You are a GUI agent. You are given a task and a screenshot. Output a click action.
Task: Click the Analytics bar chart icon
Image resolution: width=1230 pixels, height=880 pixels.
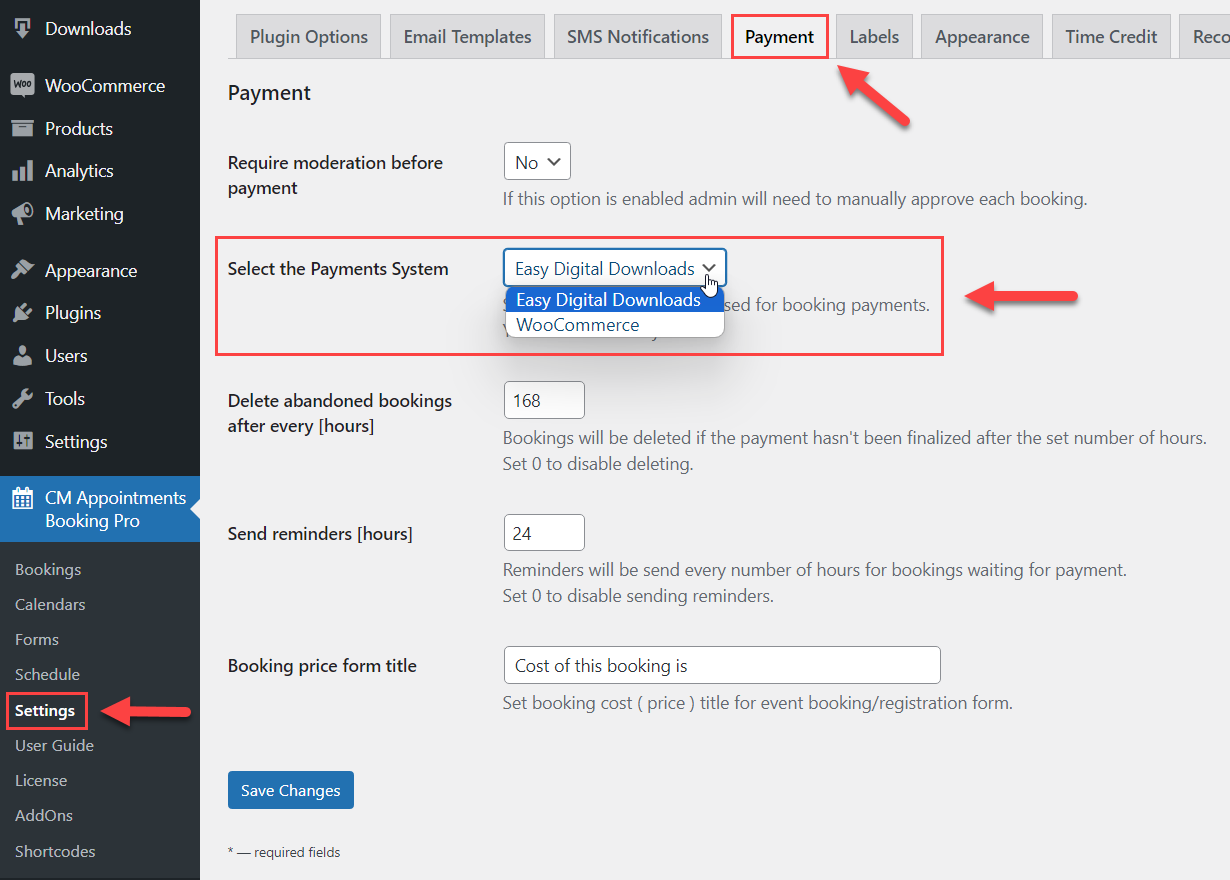[22, 171]
